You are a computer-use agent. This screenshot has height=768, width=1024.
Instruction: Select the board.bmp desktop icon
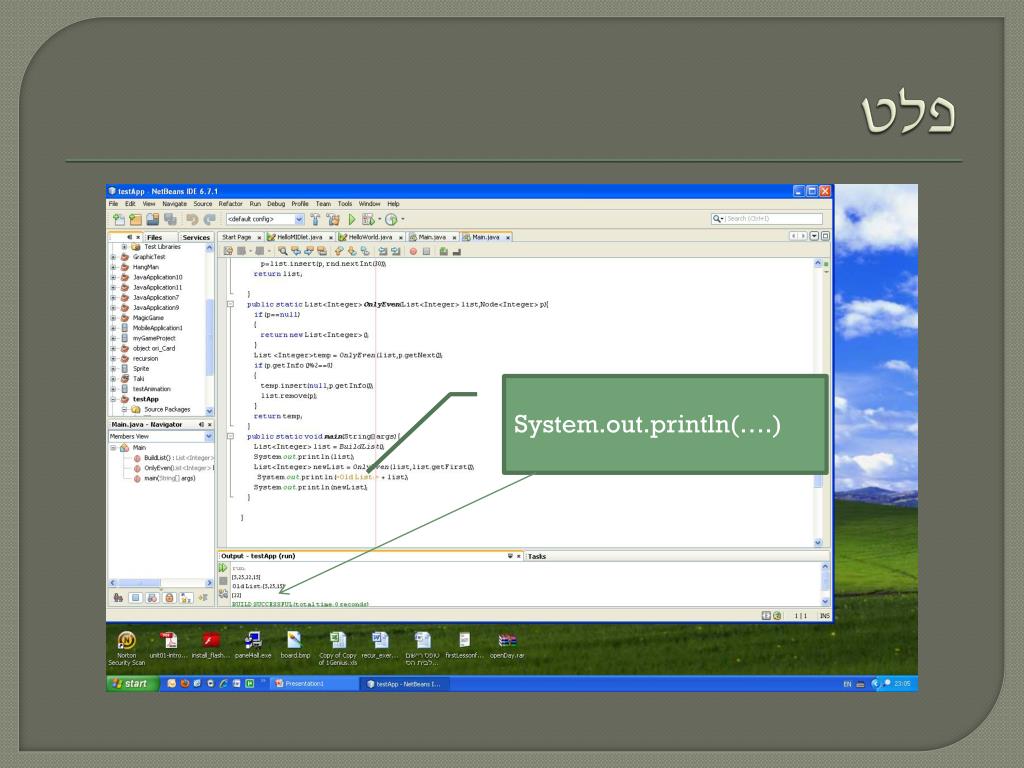coord(295,645)
